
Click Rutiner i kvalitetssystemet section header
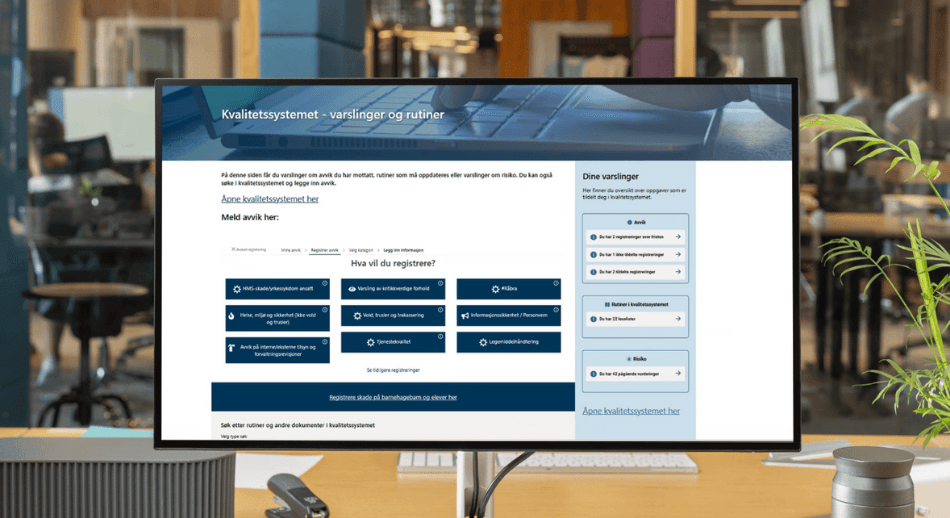coord(636,305)
